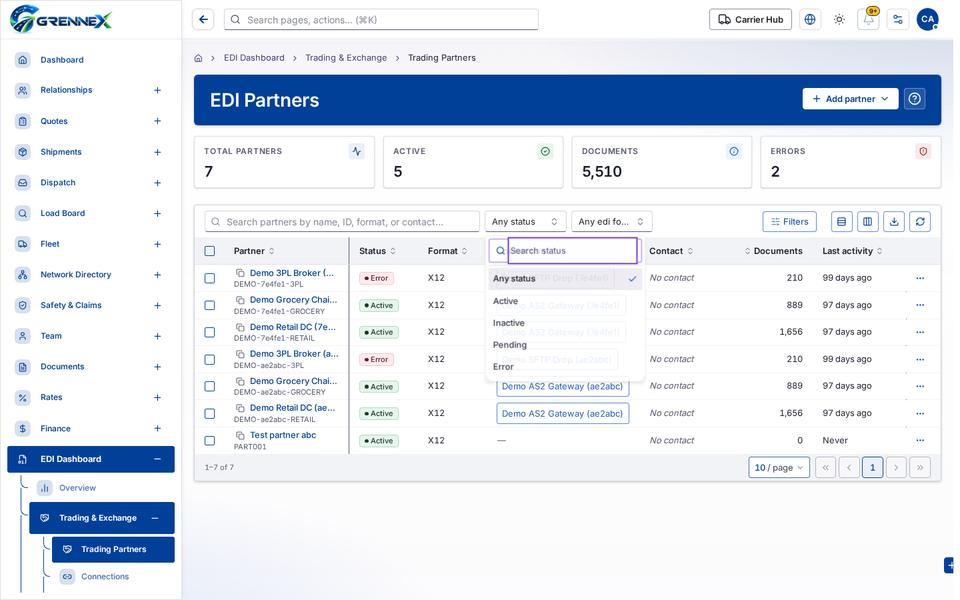Viewport: 960px width, 600px height.
Task: Toggle the light theme sun icon
Action: click(x=839, y=19)
